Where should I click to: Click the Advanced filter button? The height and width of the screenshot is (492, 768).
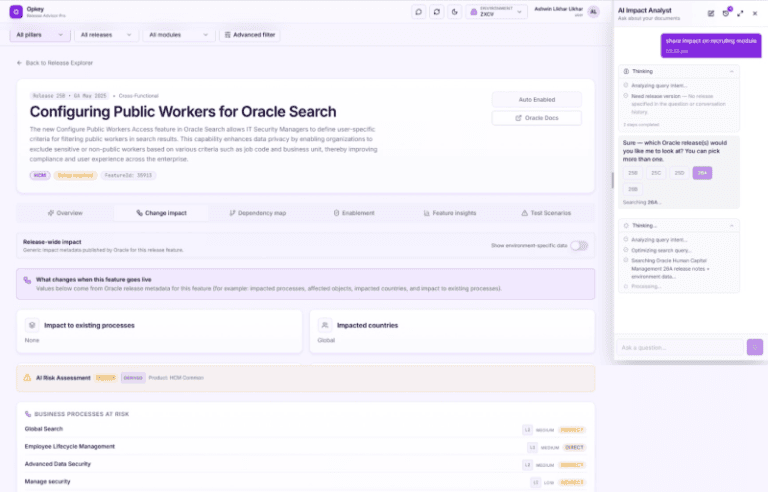[250, 35]
